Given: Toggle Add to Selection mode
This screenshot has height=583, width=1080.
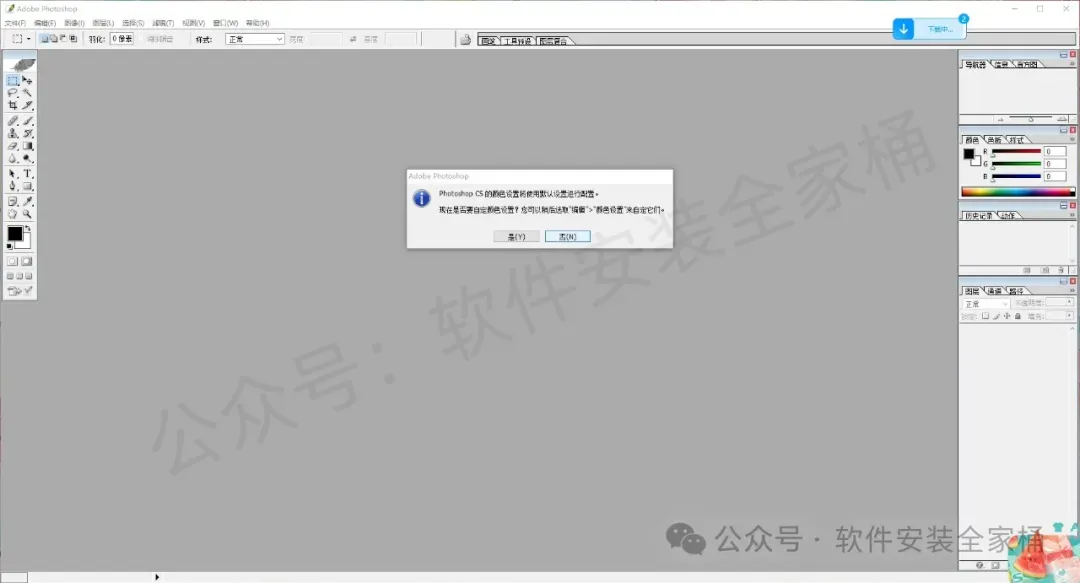Looking at the screenshot, I should point(54,39).
